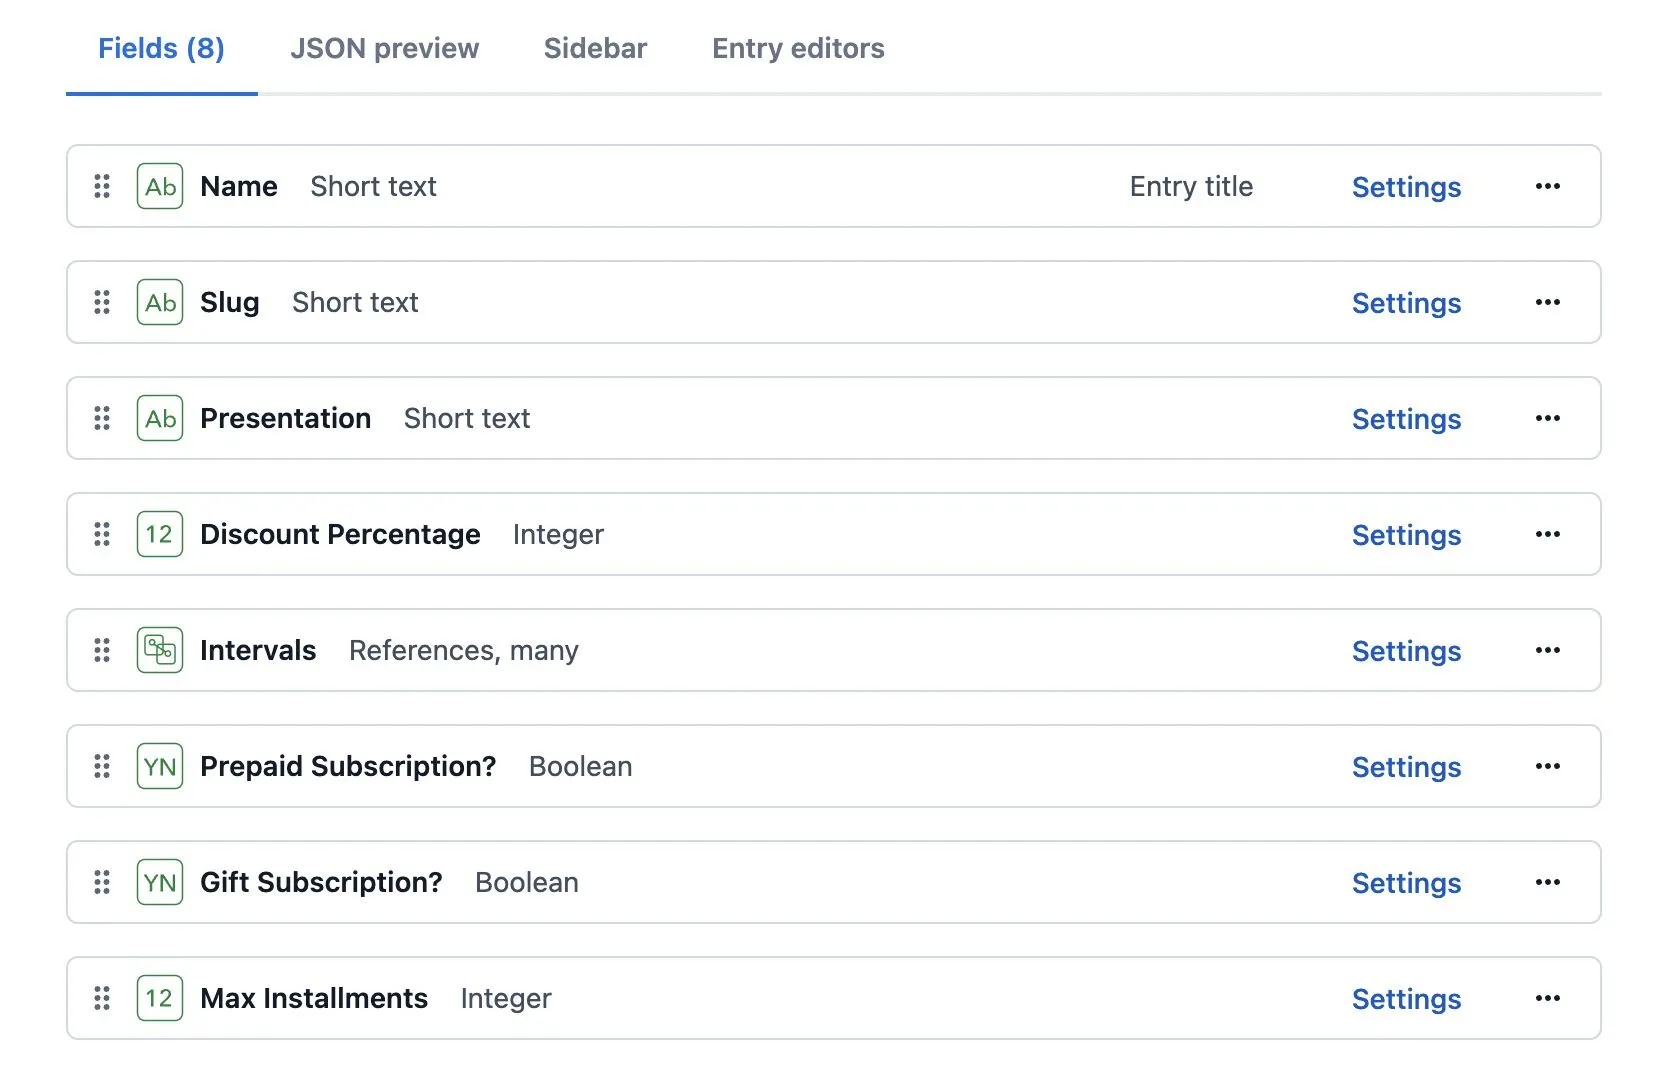Click the references icon beside Intervals

pyautogui.click(x=160, y=650)
